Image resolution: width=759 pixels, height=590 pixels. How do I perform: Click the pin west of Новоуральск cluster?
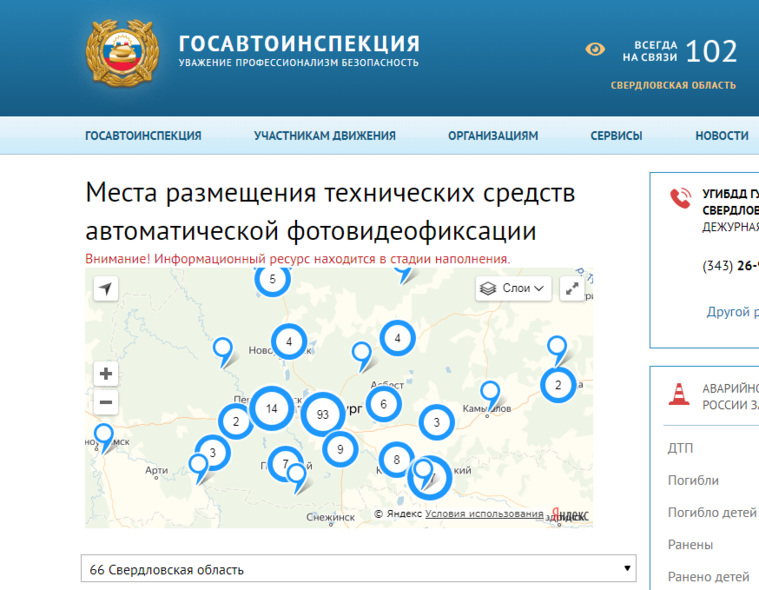[223, 349]
